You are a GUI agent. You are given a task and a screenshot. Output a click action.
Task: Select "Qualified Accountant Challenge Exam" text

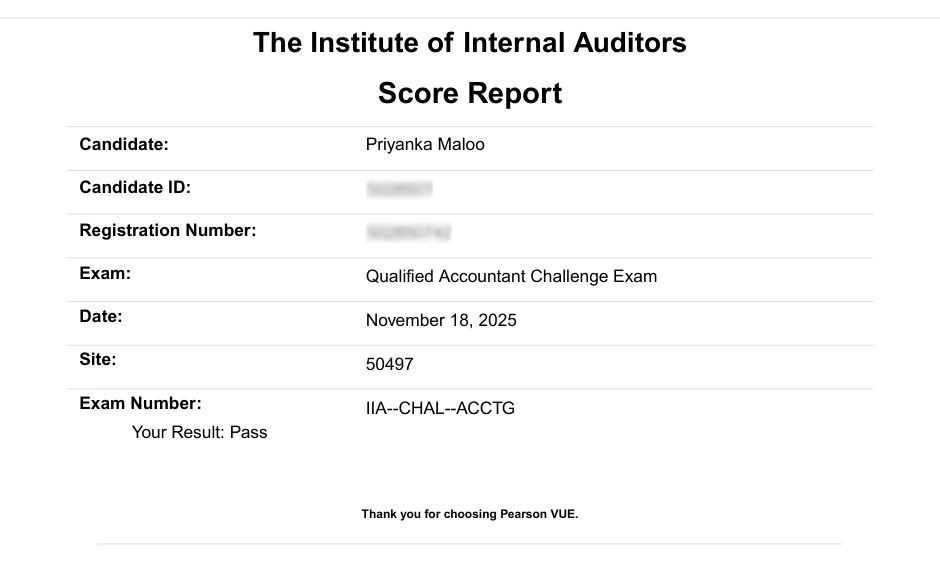[x=511, y=277]
